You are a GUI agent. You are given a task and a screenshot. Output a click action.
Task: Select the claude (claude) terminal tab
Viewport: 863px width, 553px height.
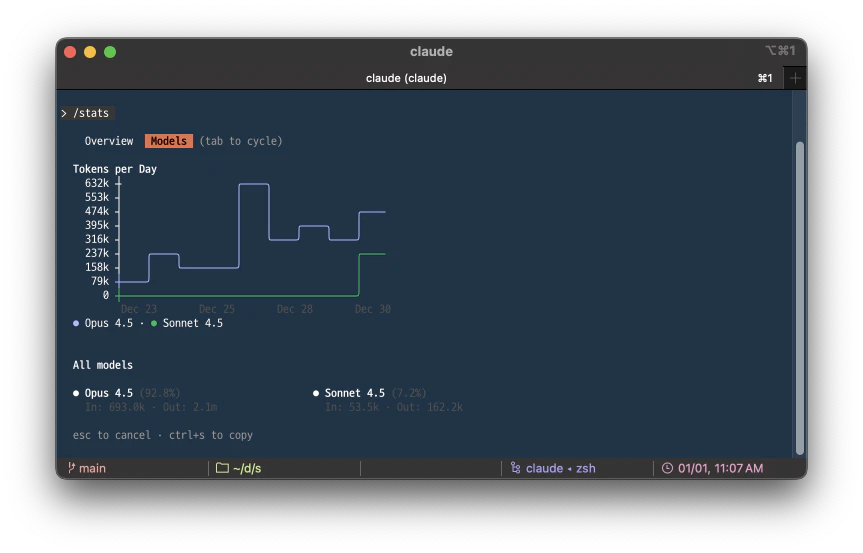coord(406,78)
